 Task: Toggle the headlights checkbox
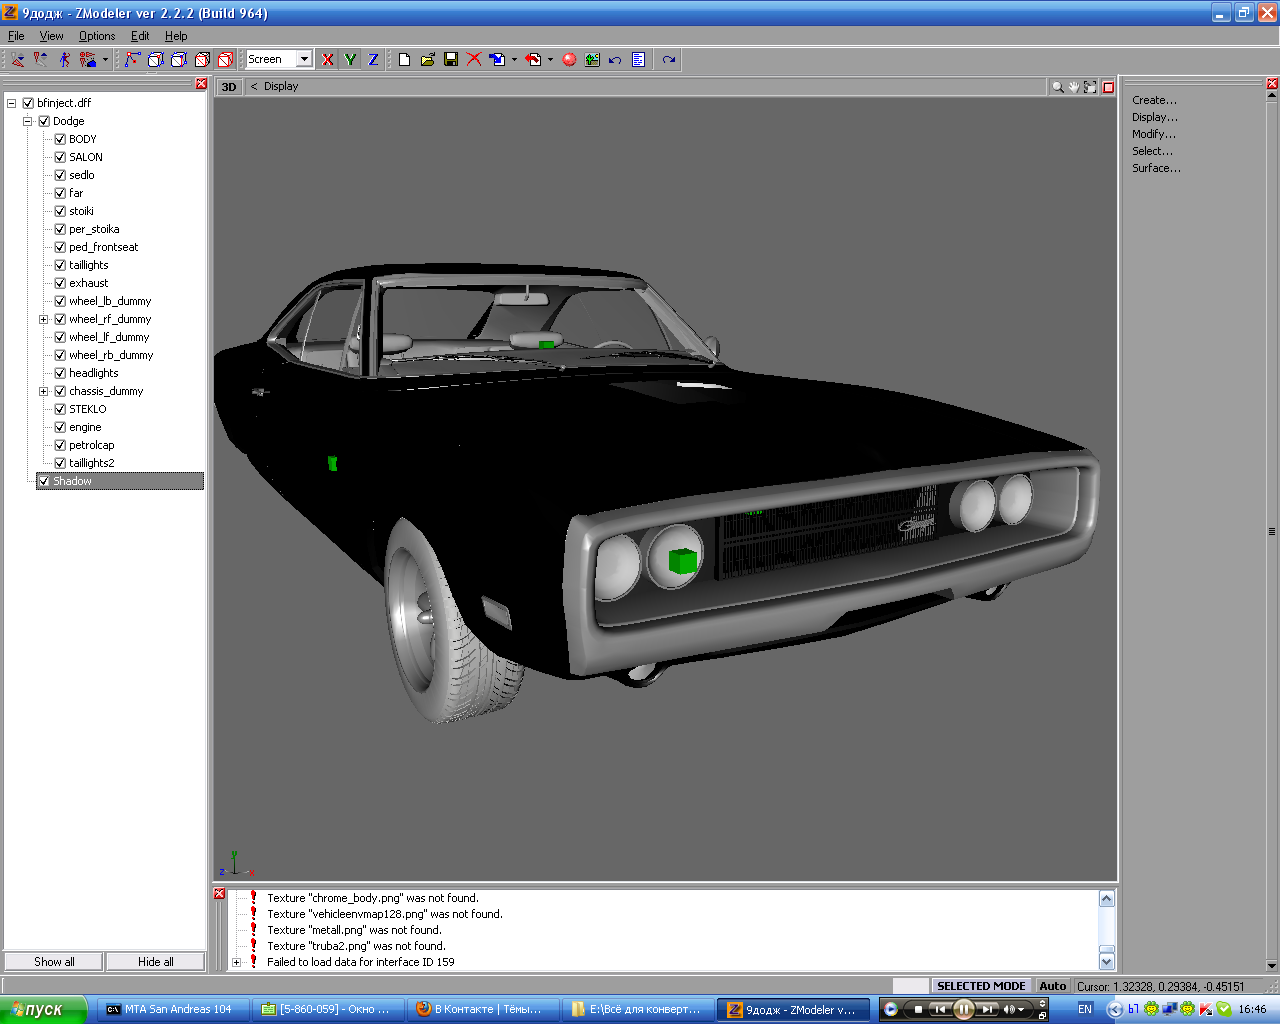[x=60, y=373]
